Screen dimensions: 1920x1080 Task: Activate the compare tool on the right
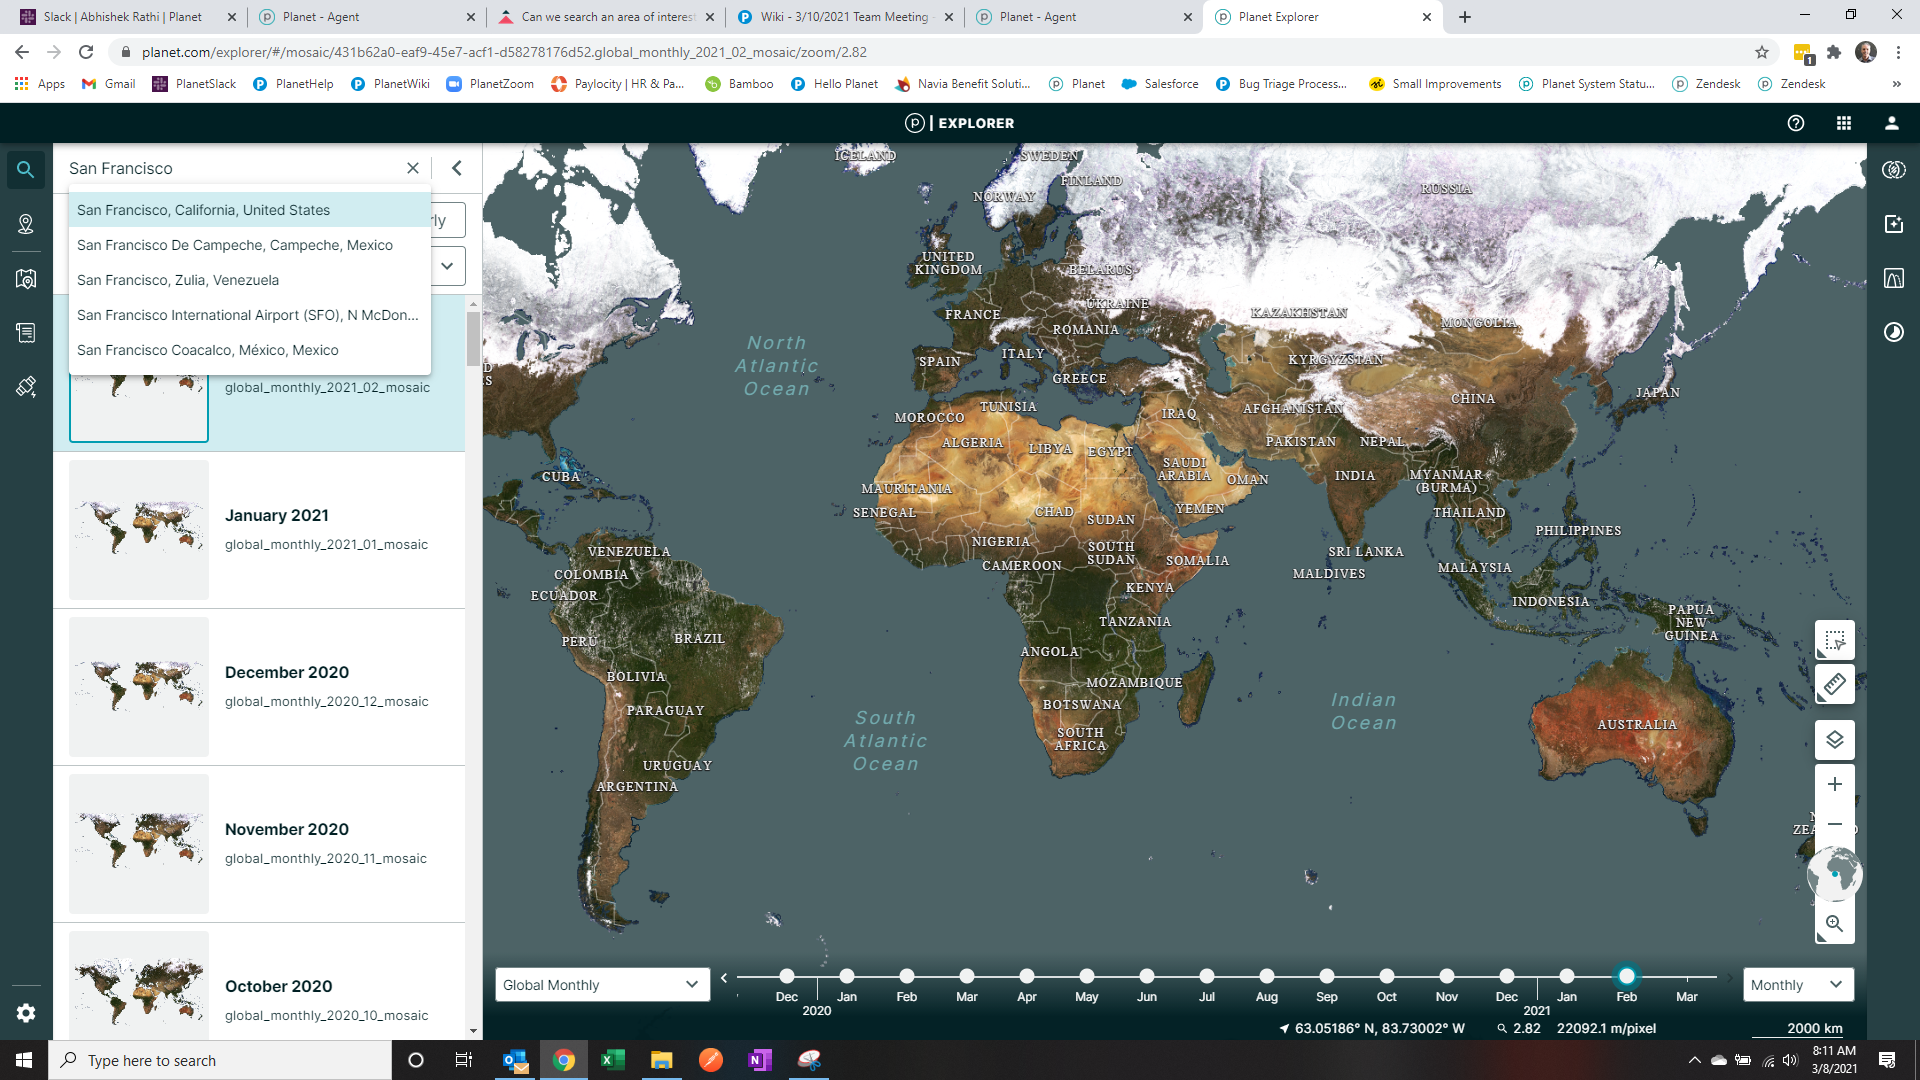pyautogui.click(x=1893, y=170)
